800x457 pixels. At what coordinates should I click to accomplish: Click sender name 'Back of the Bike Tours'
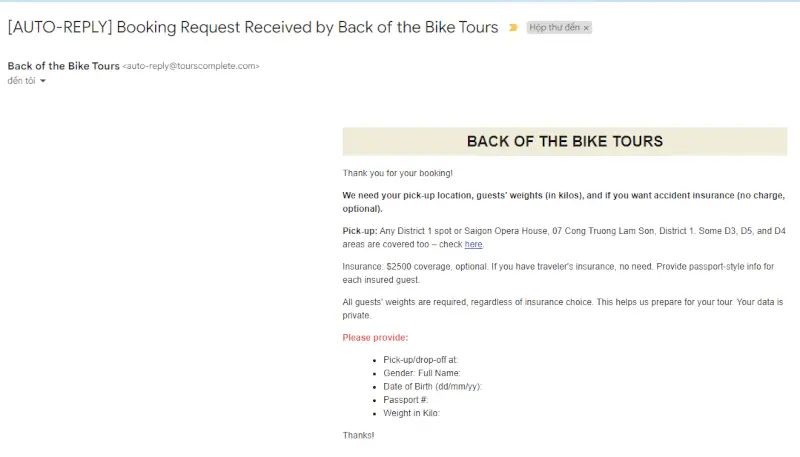63,66
